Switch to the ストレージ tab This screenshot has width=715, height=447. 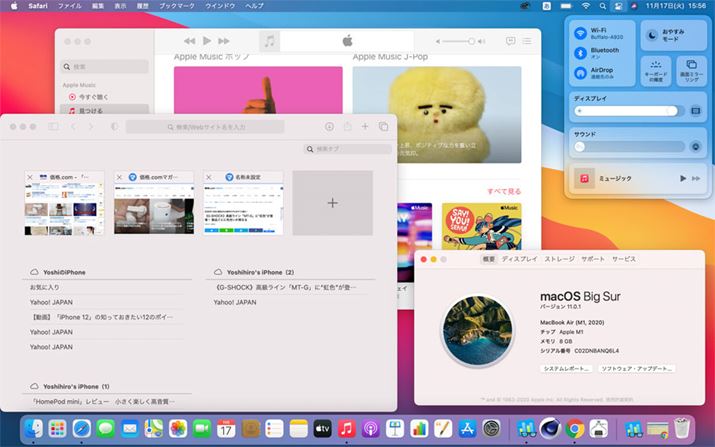coord(559,259)
